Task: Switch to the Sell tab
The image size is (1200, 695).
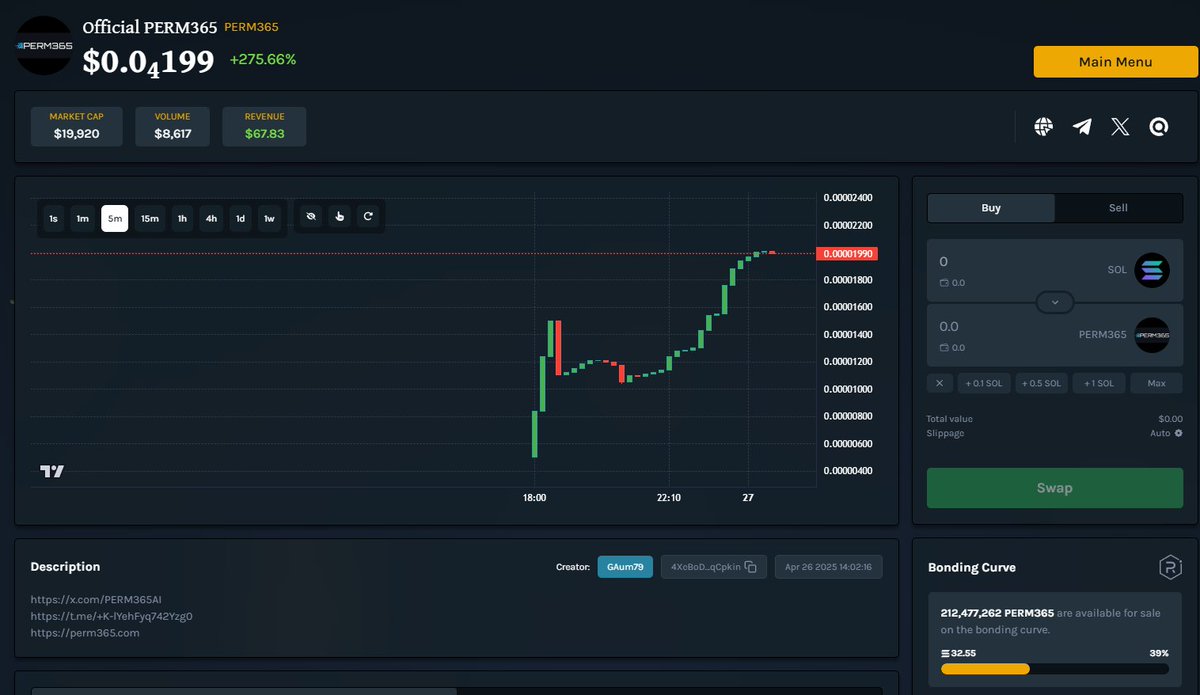Action: 1118,208
